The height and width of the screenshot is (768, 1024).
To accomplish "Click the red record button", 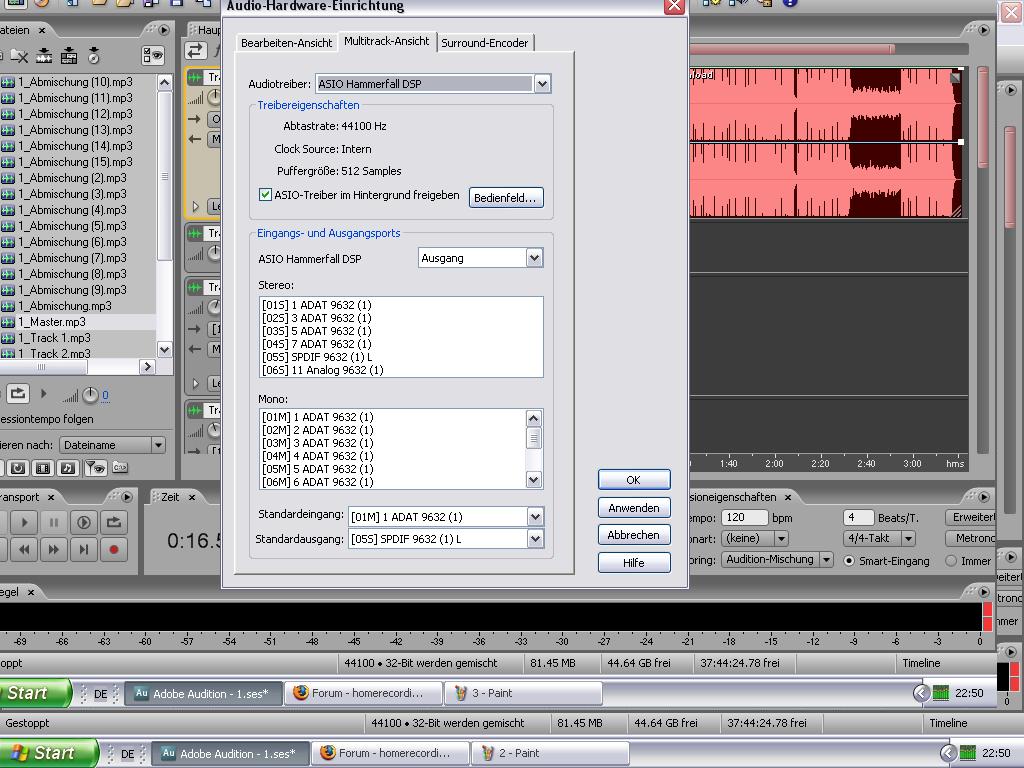I will coord(114,549).
